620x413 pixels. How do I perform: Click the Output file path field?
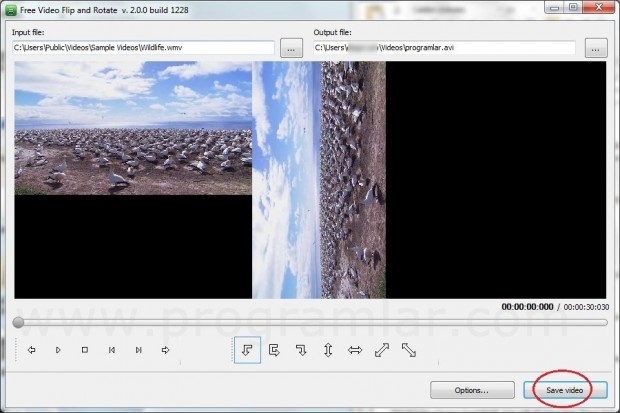[444, 48]
